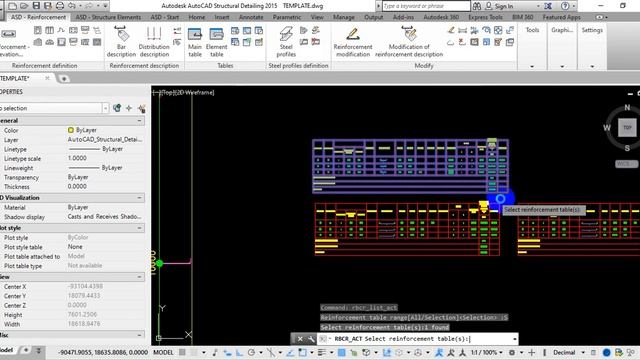The image size is (640, 360).
Task: Click the ByLayer yellow color swatch
Action: point(71,130)
